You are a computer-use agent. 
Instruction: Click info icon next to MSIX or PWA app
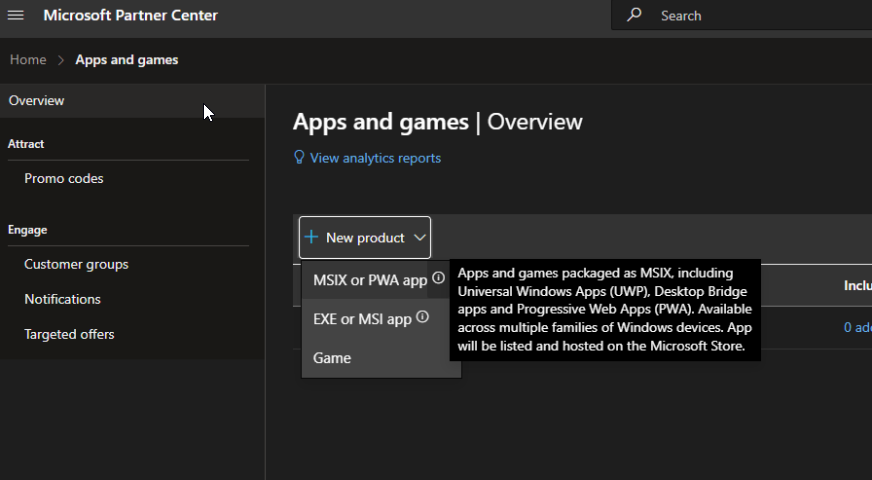coord(439,279)
